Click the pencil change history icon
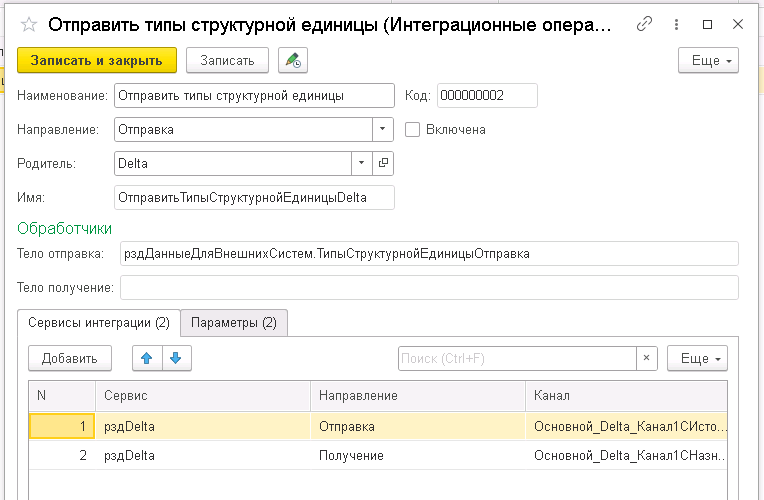764x500 pixels. pyautogui.click(x=293, y=61)
